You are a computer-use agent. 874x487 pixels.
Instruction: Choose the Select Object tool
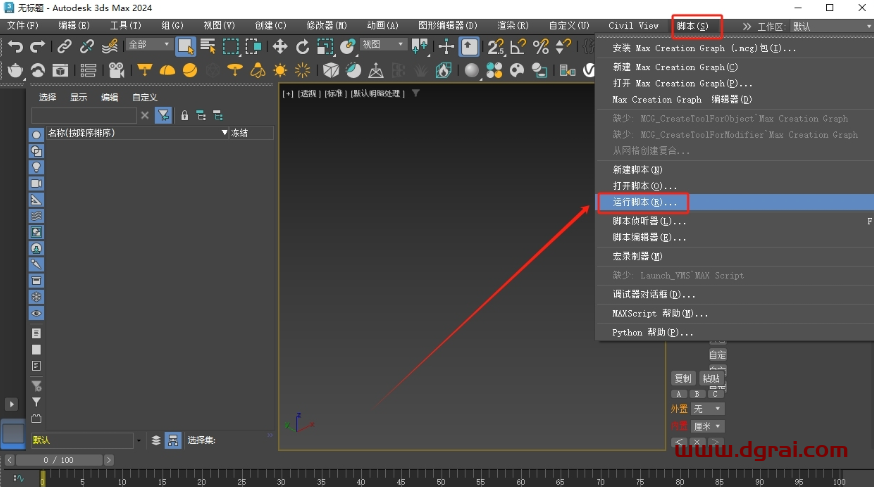[x=185, y=46]
